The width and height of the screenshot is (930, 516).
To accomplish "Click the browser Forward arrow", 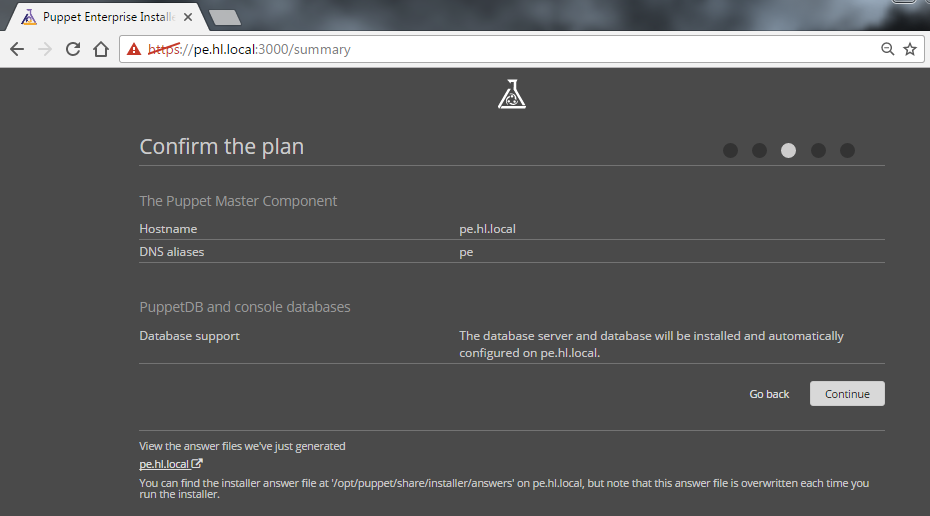I will point(45,49).
